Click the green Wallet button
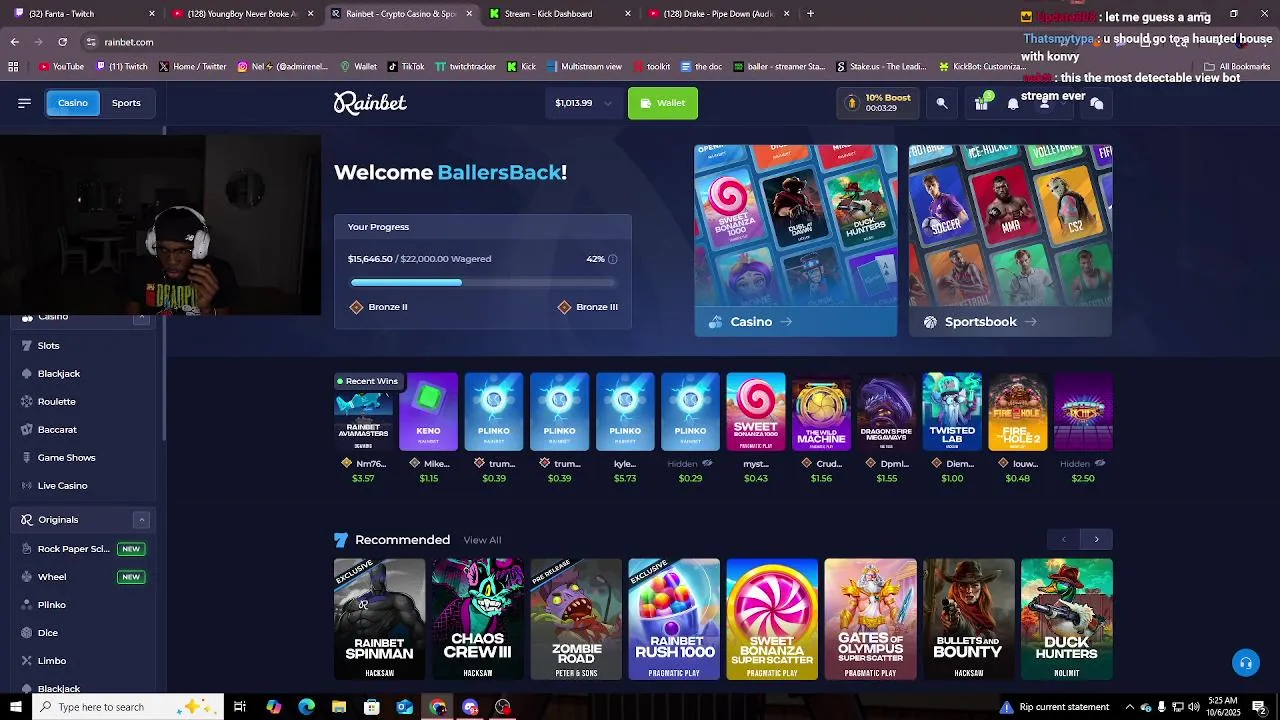 (663, 103)
